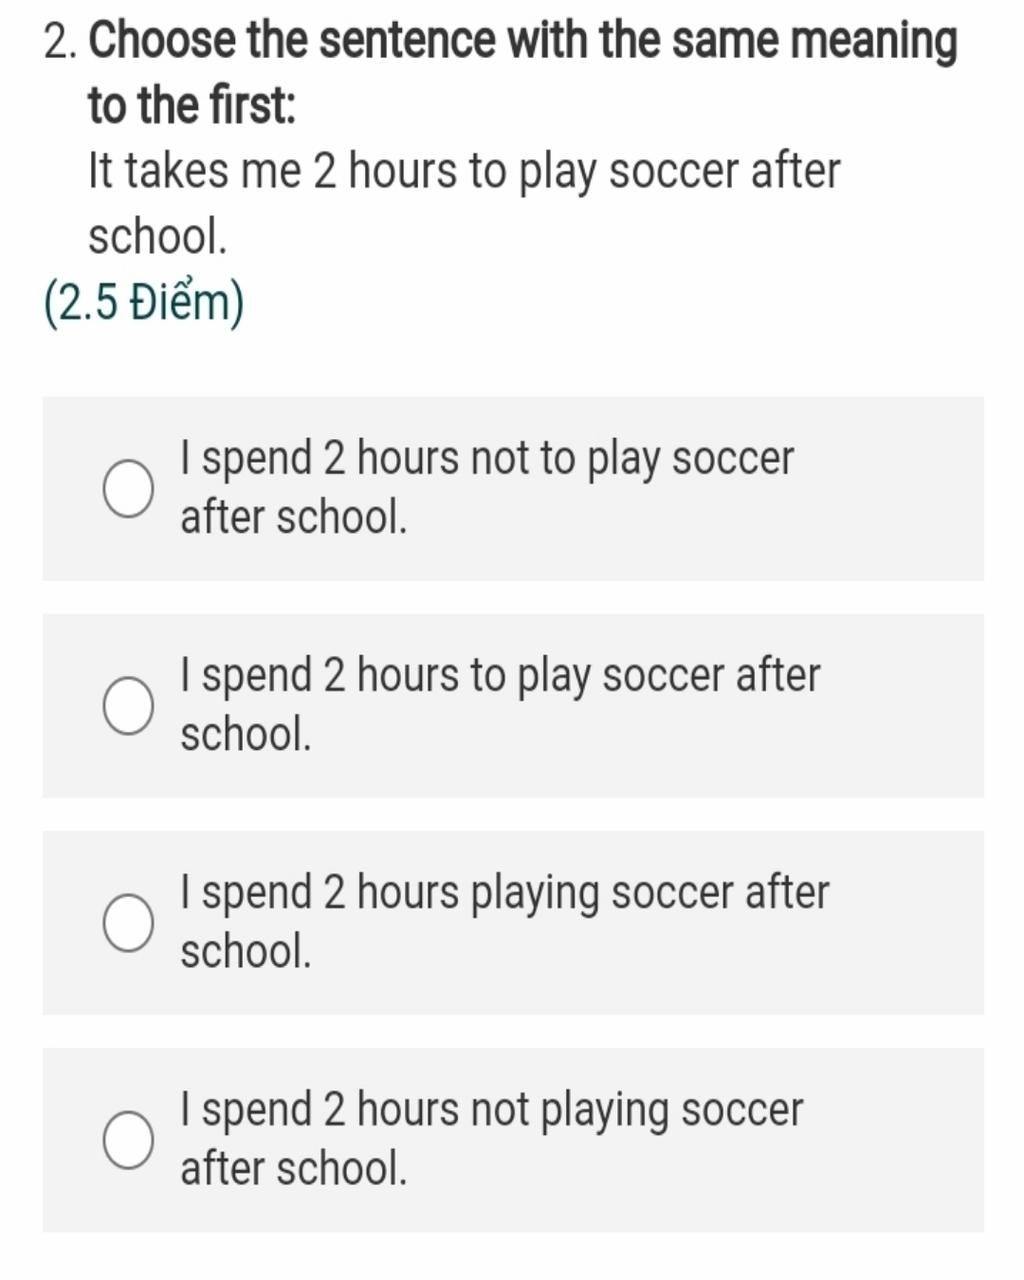This screenshot has height=1280, width=1024.
Task: Select radio for 'not to play soccer' answer
Action: click(128, 489)
